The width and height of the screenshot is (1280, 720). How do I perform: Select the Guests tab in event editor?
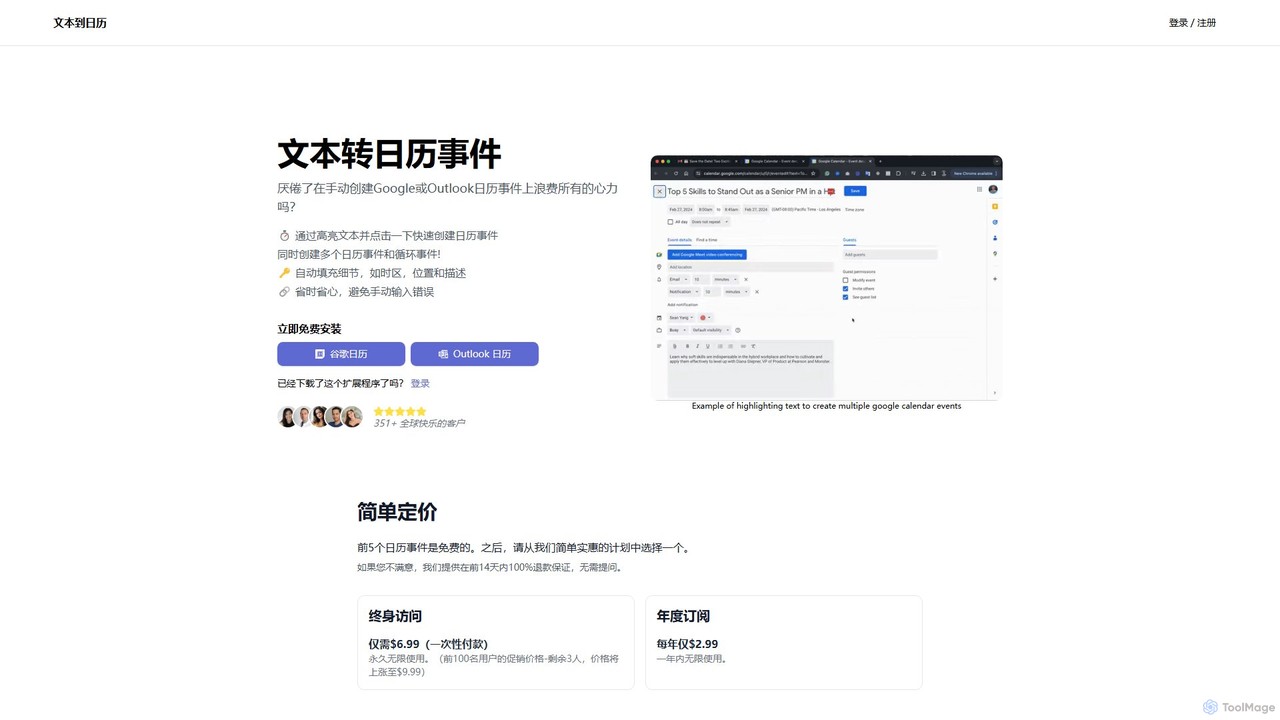tap(850, 240)
